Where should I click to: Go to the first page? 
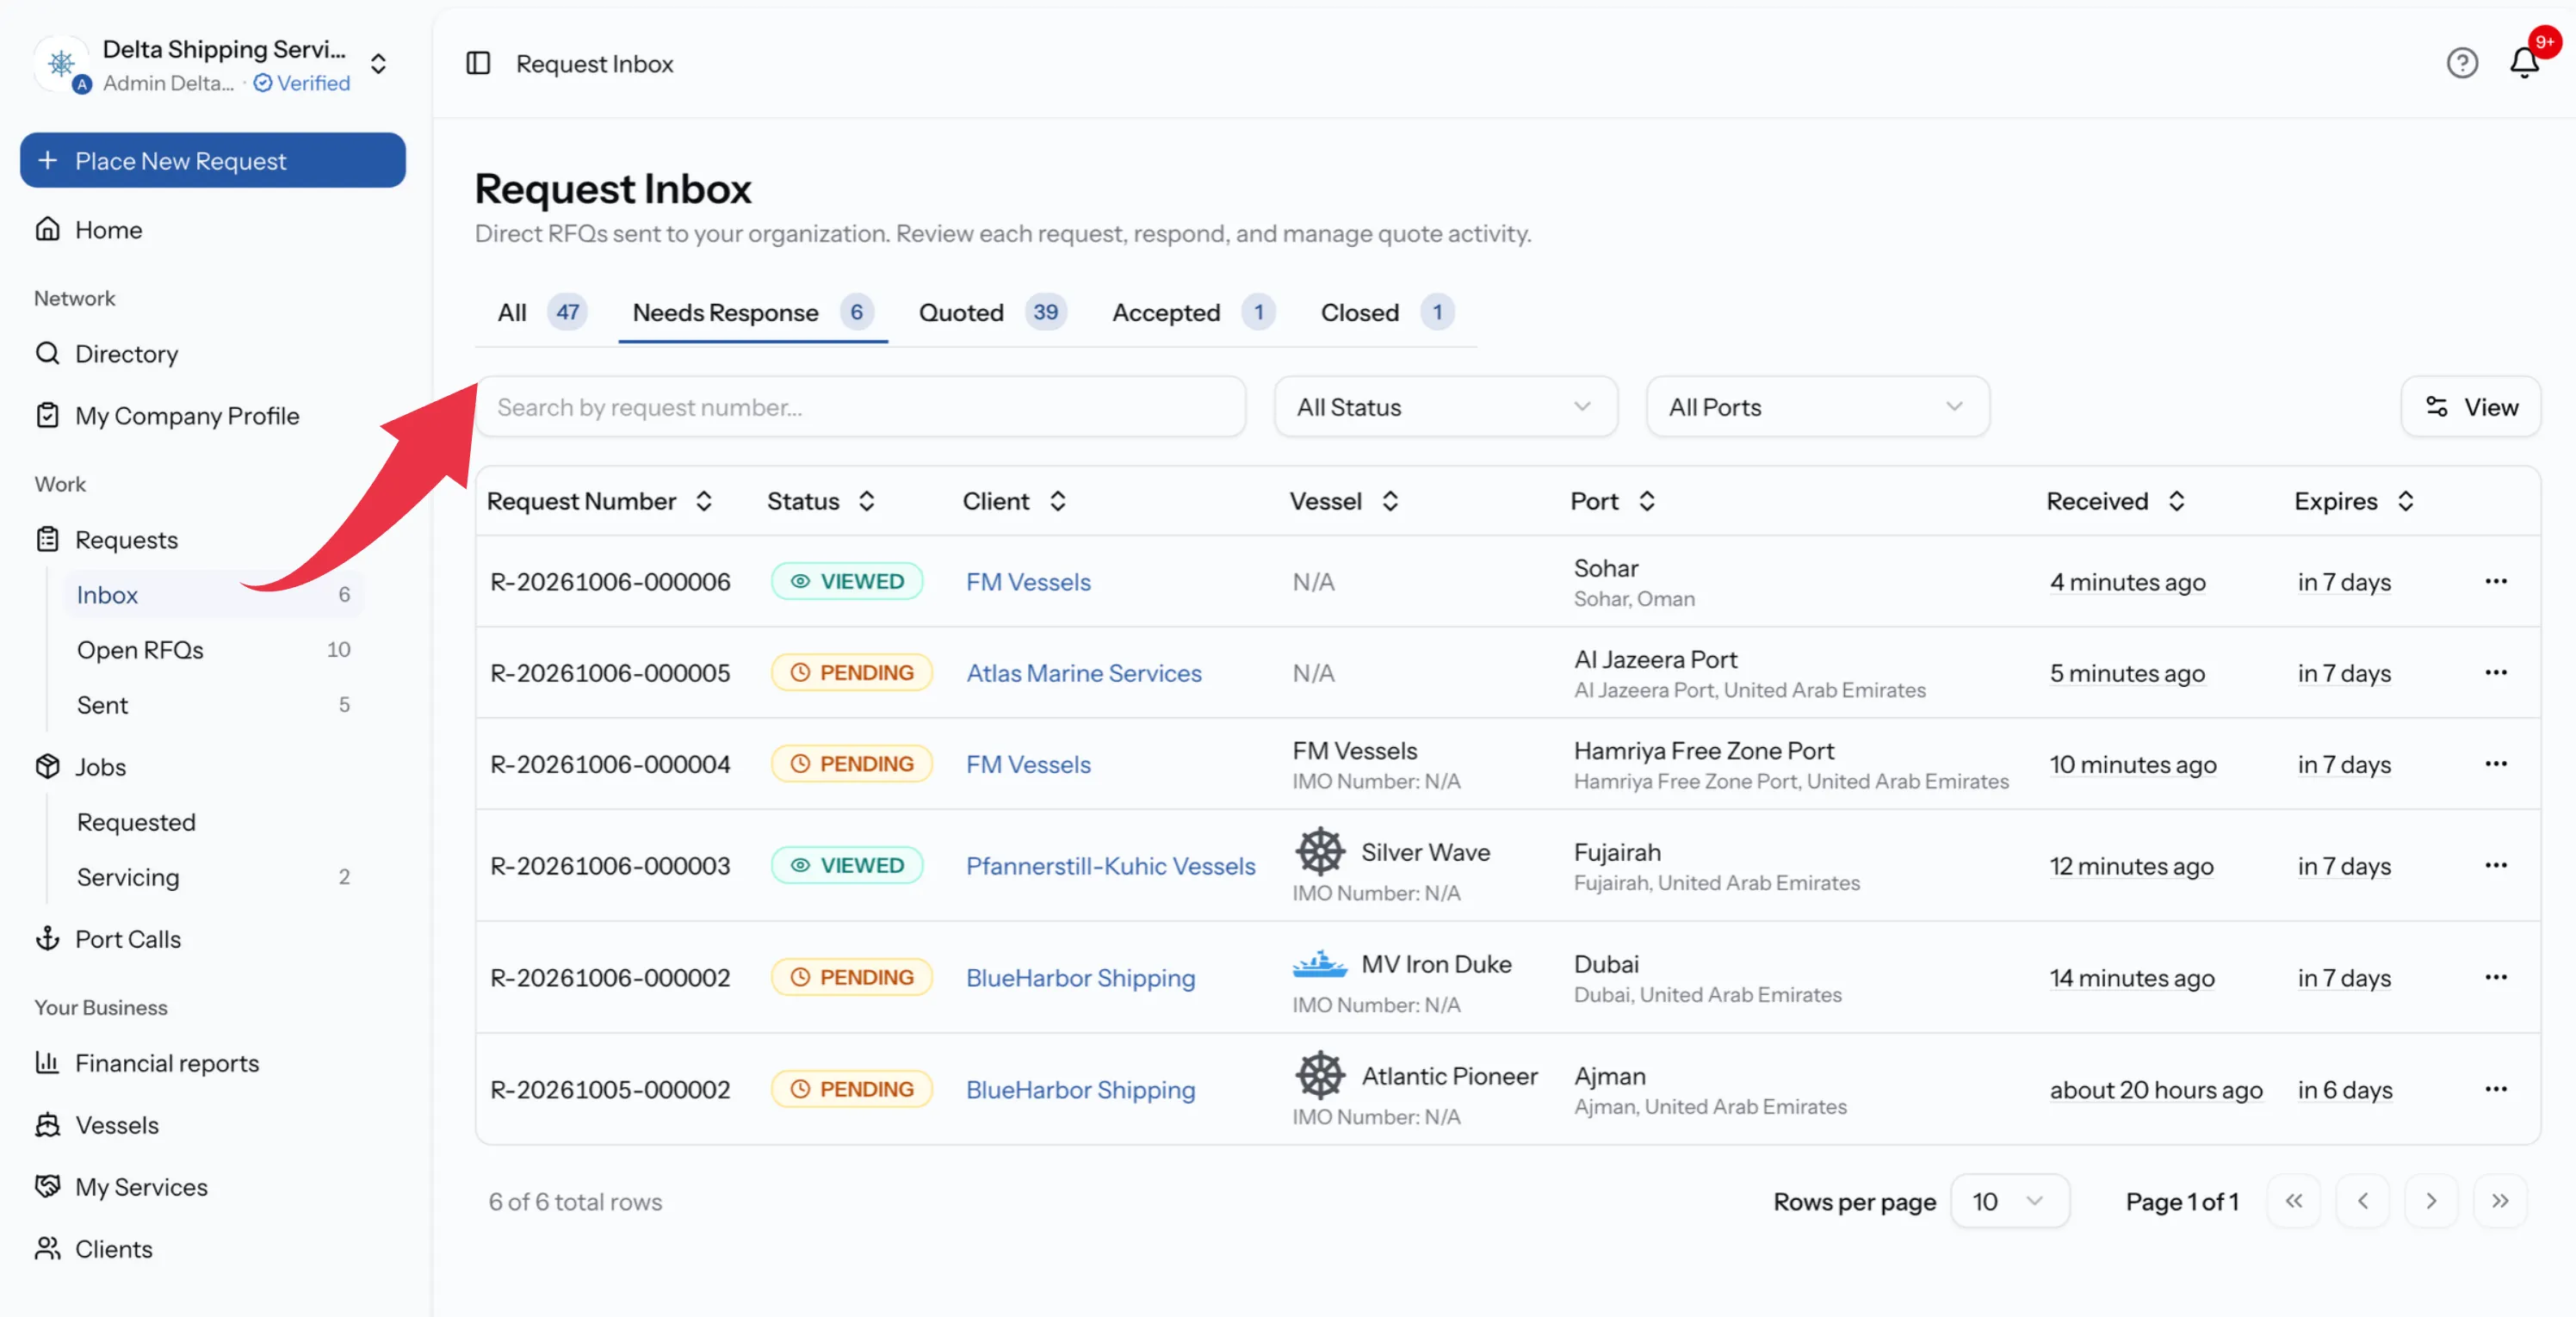[x=2294, y=1201]
